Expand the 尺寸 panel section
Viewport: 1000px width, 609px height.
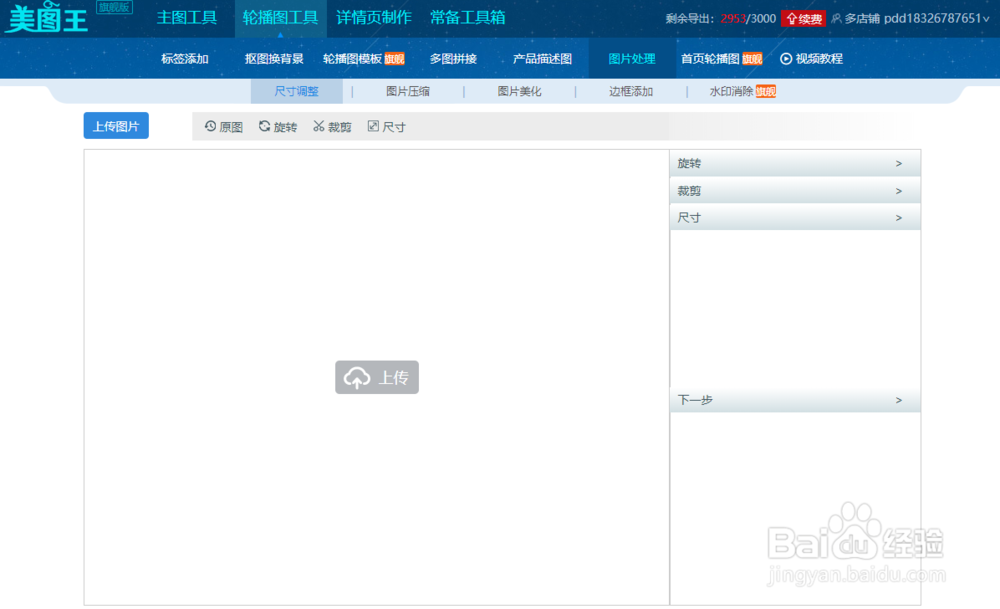pos(795,217)
